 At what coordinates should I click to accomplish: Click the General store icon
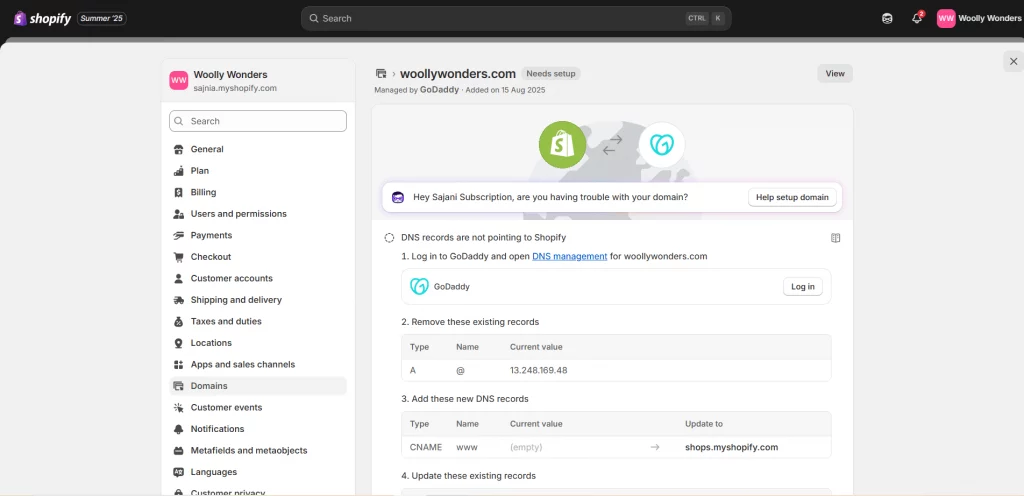click(x=178, y=149)
